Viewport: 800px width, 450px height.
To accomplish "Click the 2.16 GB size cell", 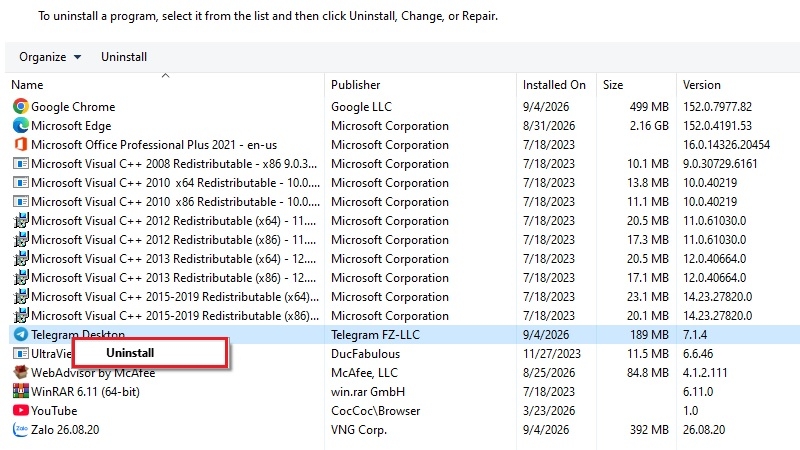I will click(649, 126).
